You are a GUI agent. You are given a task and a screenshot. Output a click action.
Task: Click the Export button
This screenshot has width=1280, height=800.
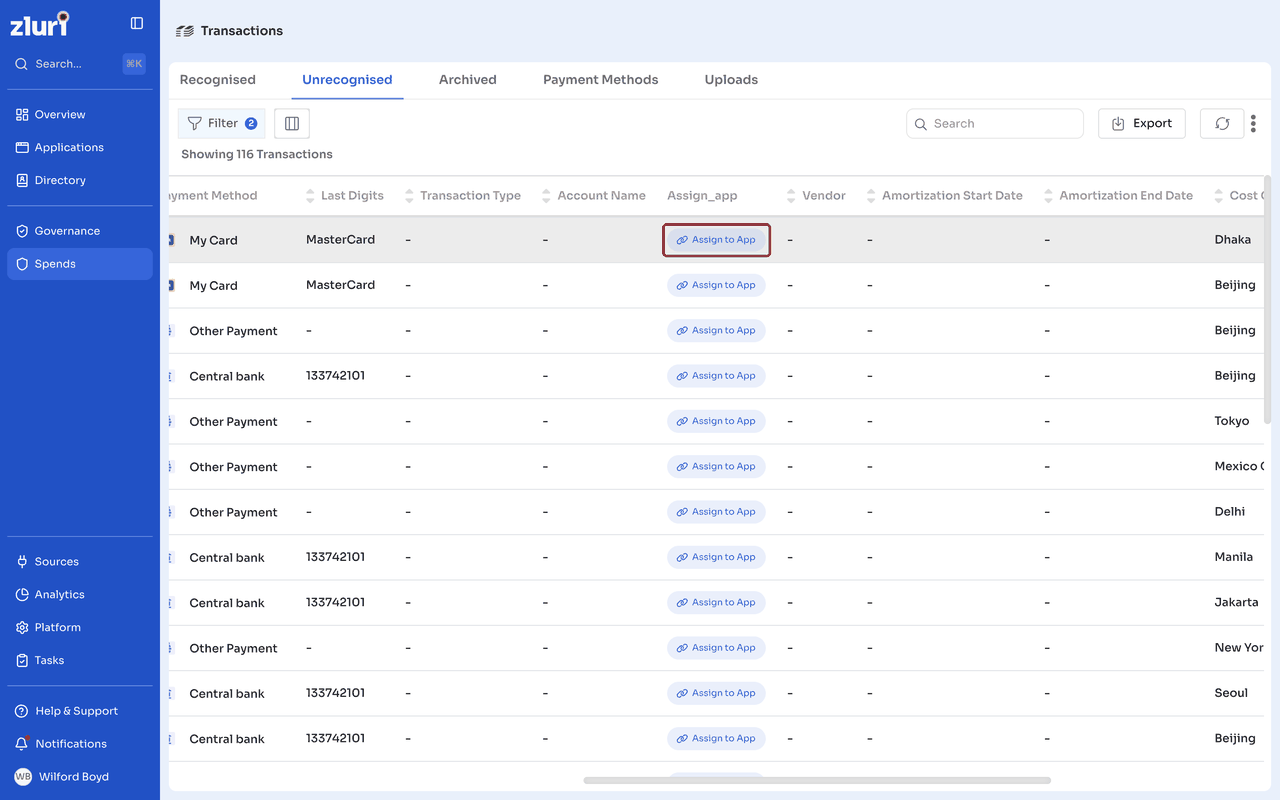(x=1142, y=124)
